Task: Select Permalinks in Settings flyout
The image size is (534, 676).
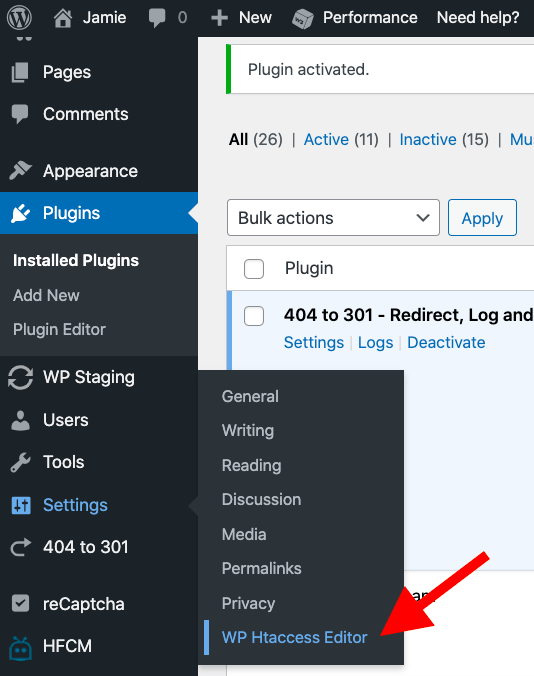Action: pyautogui.click(x=262, y=568)
